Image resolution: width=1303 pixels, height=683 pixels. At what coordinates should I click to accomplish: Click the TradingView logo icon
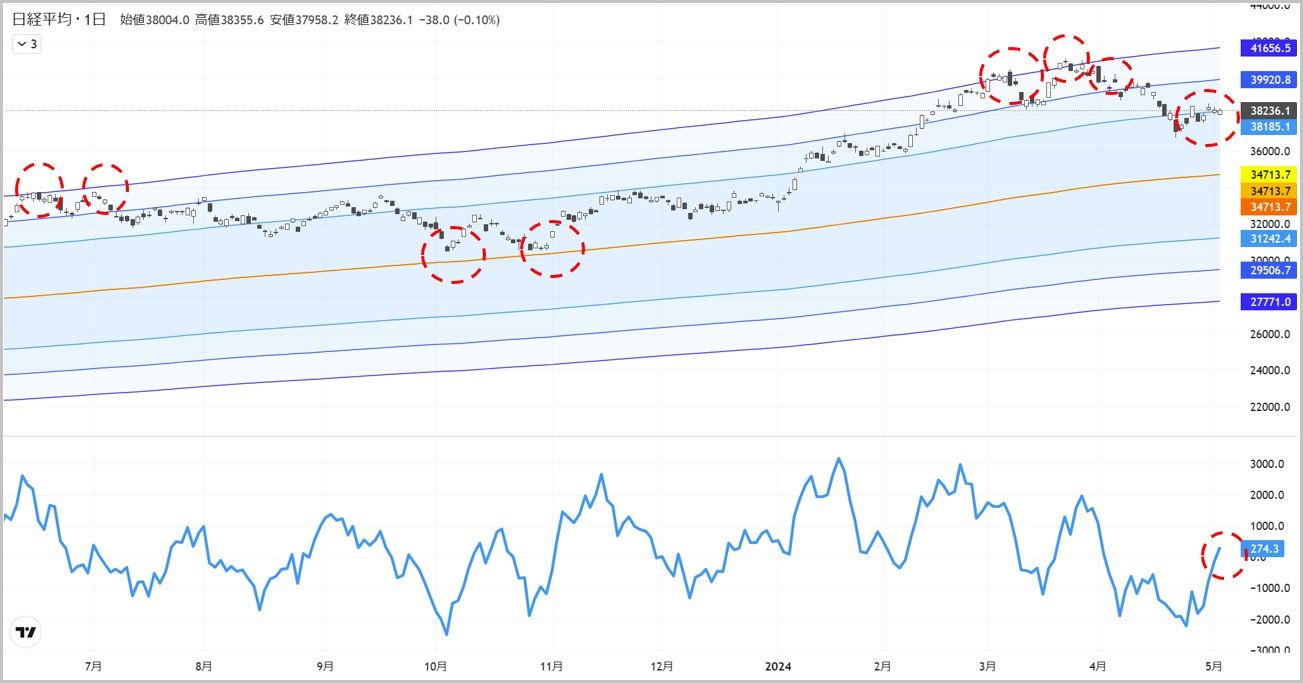(26, 632)
